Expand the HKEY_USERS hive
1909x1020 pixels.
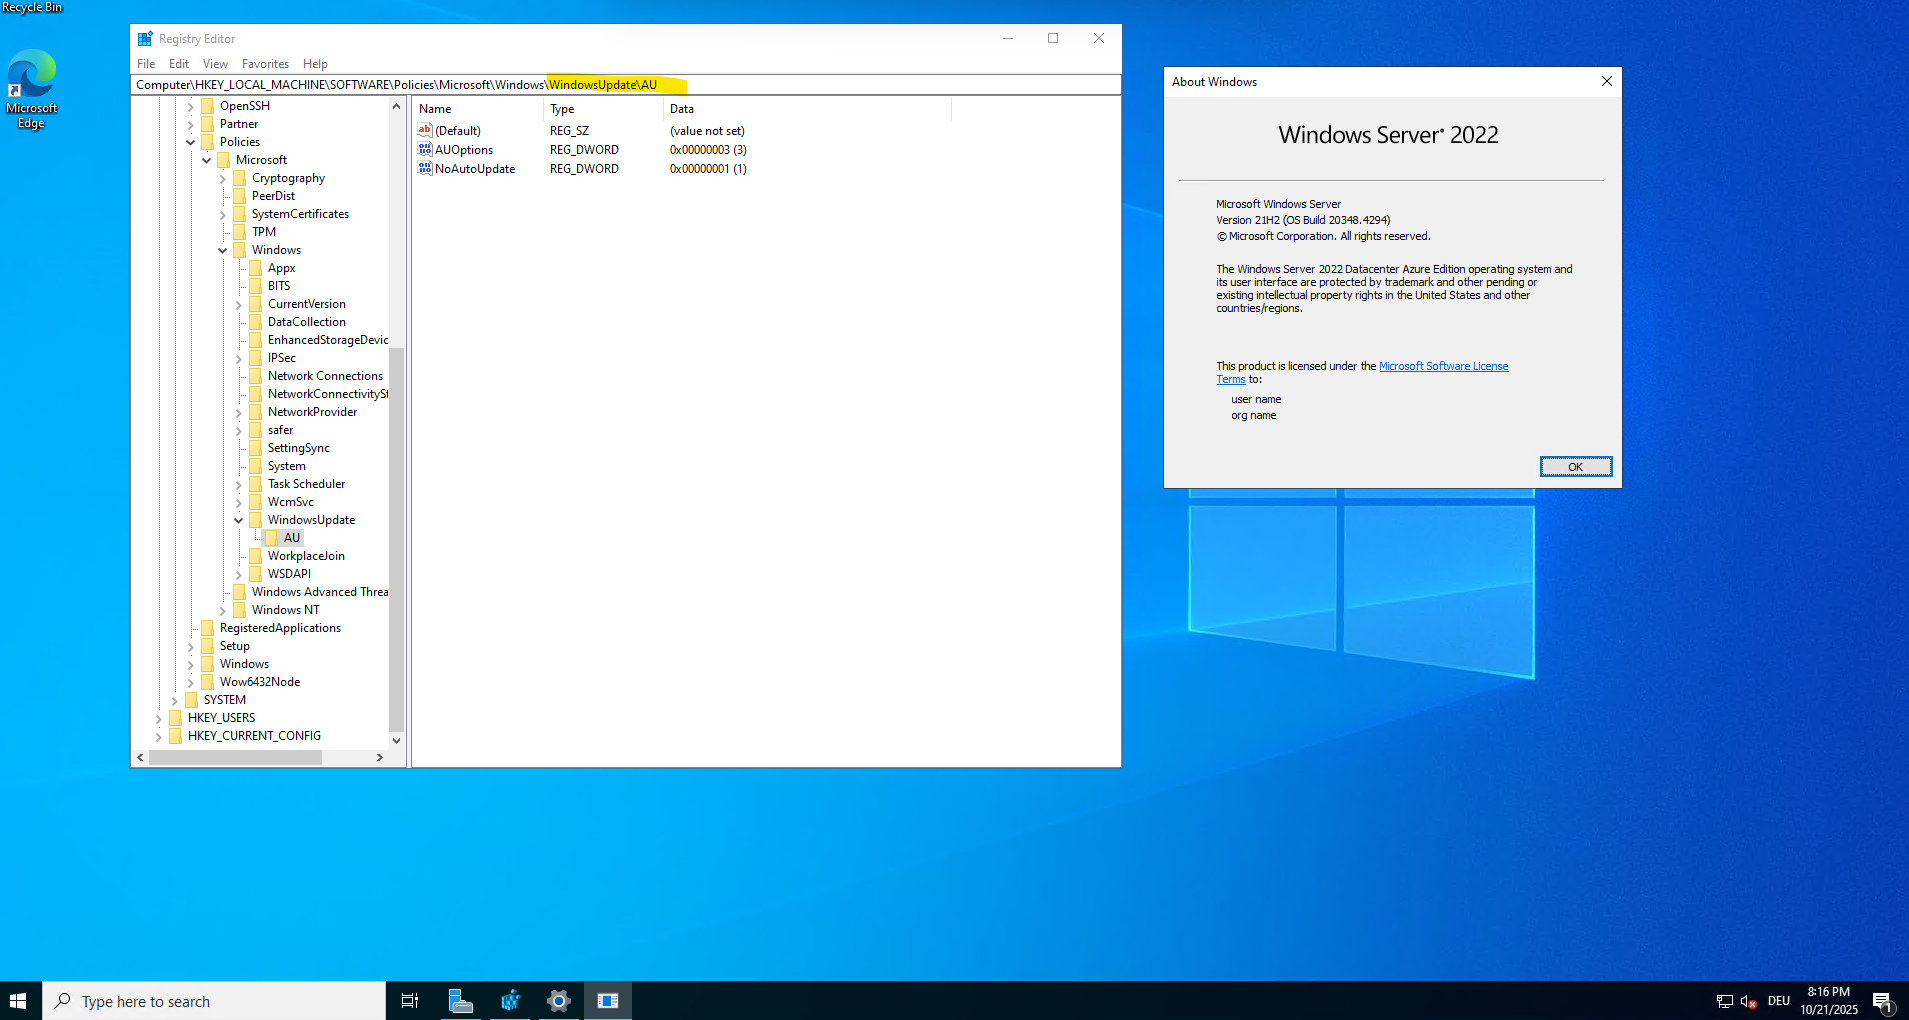pyautogui.click(x=159, y=718)
